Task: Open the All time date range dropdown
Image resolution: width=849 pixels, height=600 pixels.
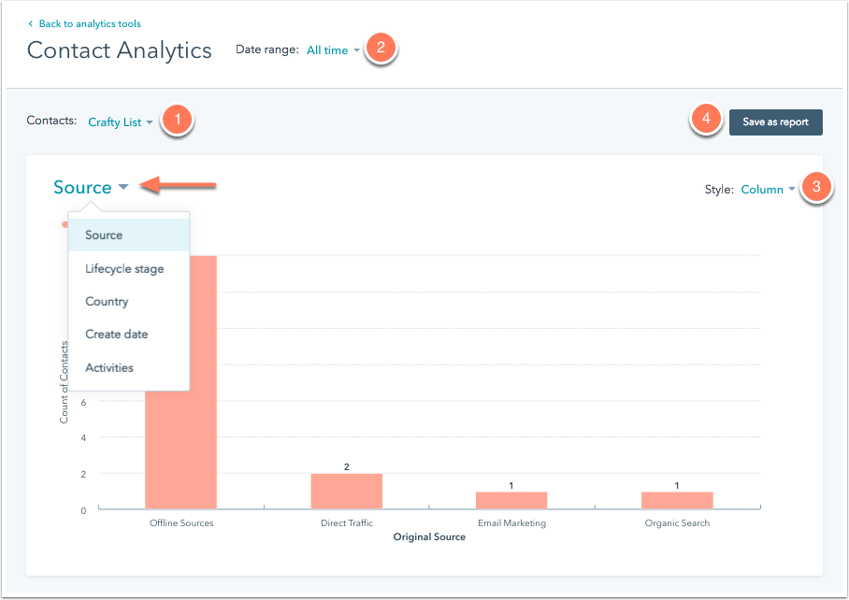Action: tap(333, 50)
